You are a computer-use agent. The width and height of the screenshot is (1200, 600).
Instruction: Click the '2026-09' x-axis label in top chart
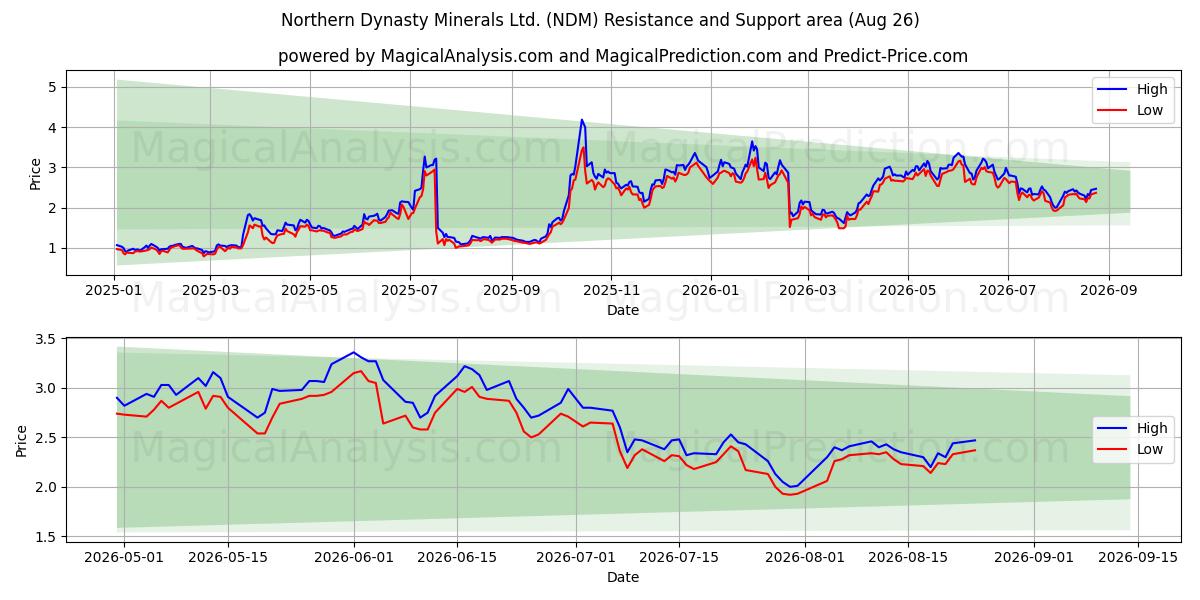(1108, 290)
